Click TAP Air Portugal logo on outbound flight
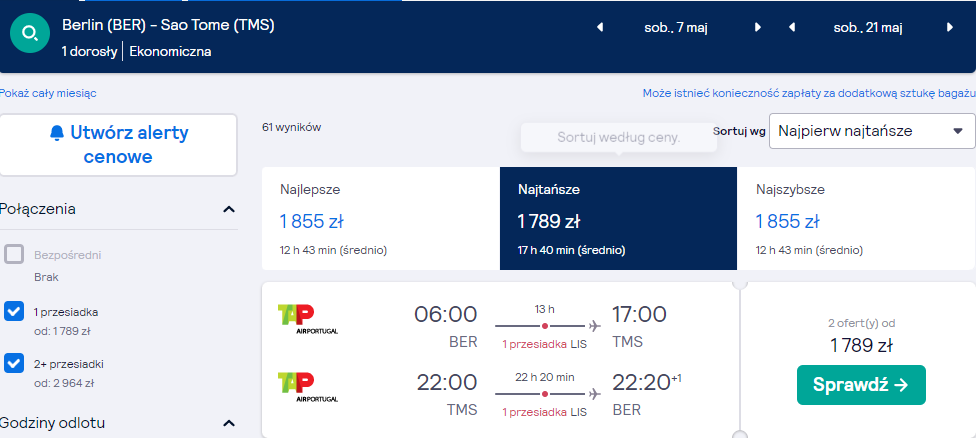This screenshot has width=976, height=438. tap(307, 319)
